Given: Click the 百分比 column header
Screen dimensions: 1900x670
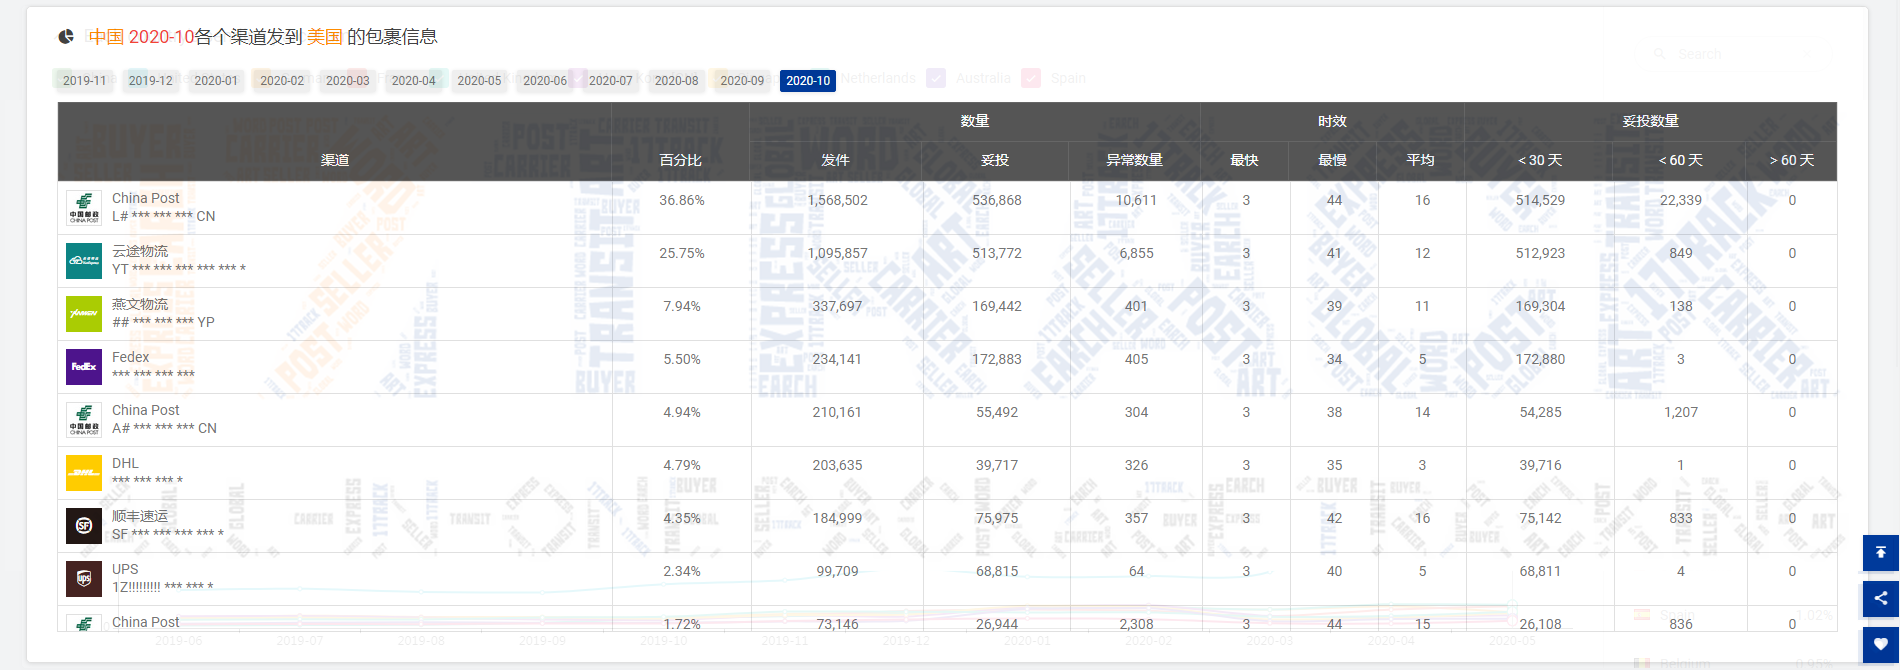Looking at the screenshot, I should point(680,160).
